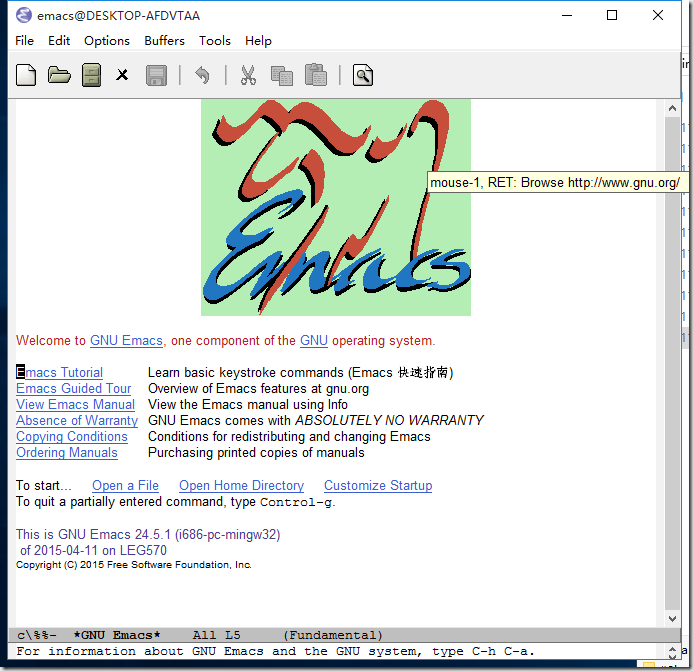The width and height of the screenshot is (693, 671).
Task: Click the 'View the Emacs manual using Info' description
Action: 248,404
